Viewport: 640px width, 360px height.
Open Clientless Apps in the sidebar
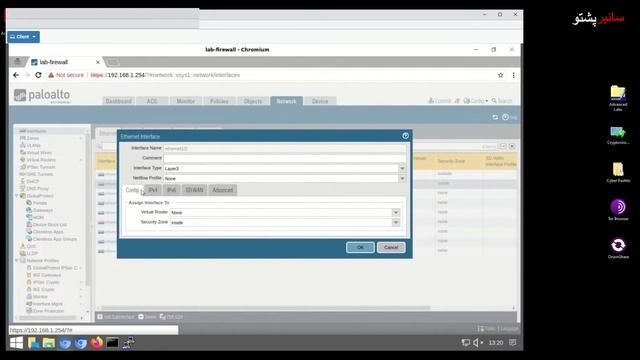[48, 232]
